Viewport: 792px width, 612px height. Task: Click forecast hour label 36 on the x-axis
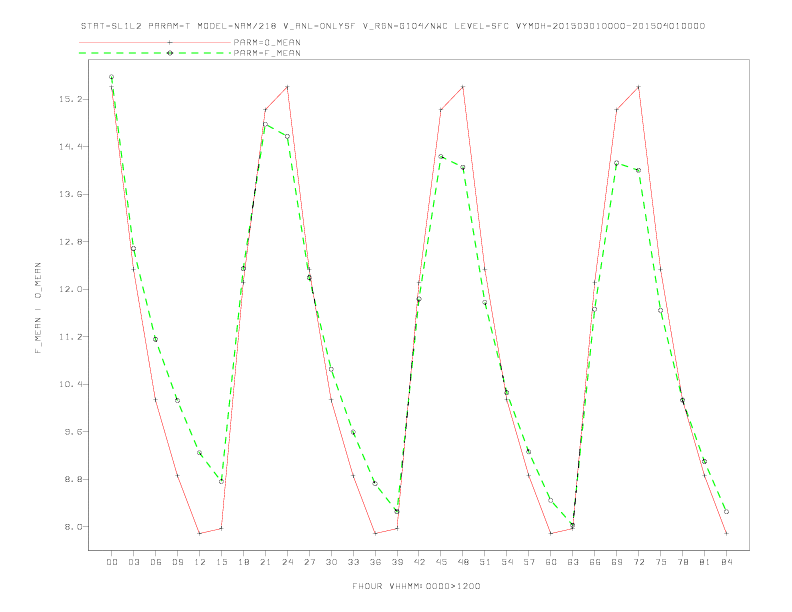375,562
